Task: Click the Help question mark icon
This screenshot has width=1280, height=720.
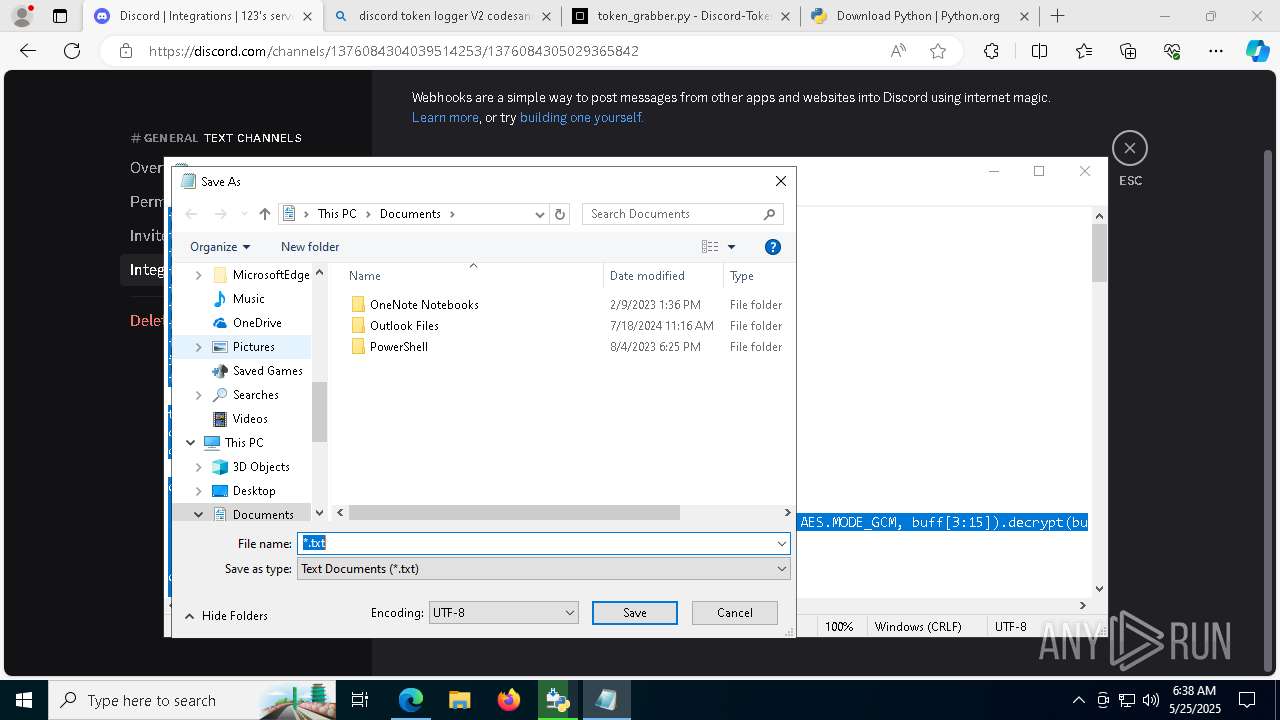Action: pos(772,247)
